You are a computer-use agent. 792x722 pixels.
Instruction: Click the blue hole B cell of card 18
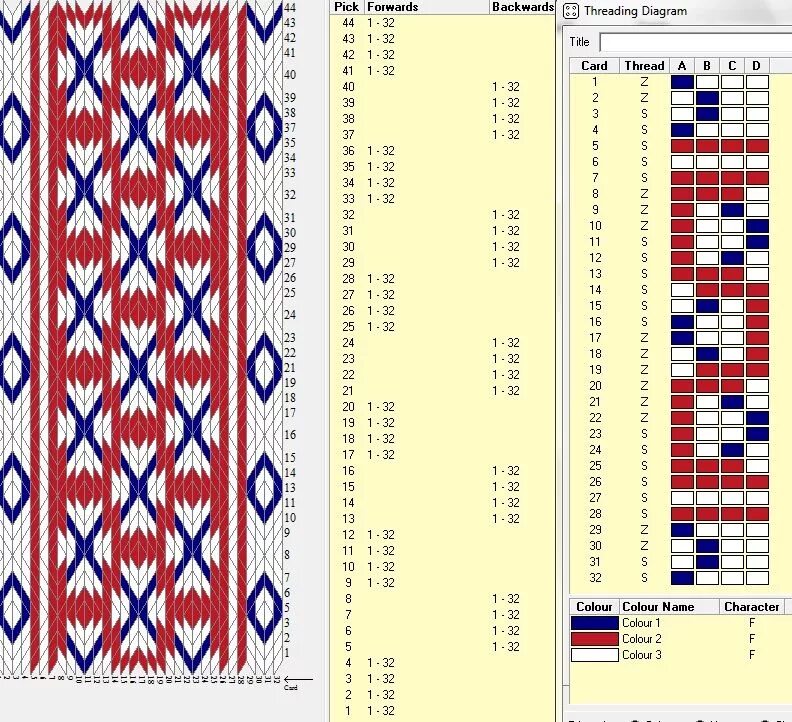[x=707, y=354]
